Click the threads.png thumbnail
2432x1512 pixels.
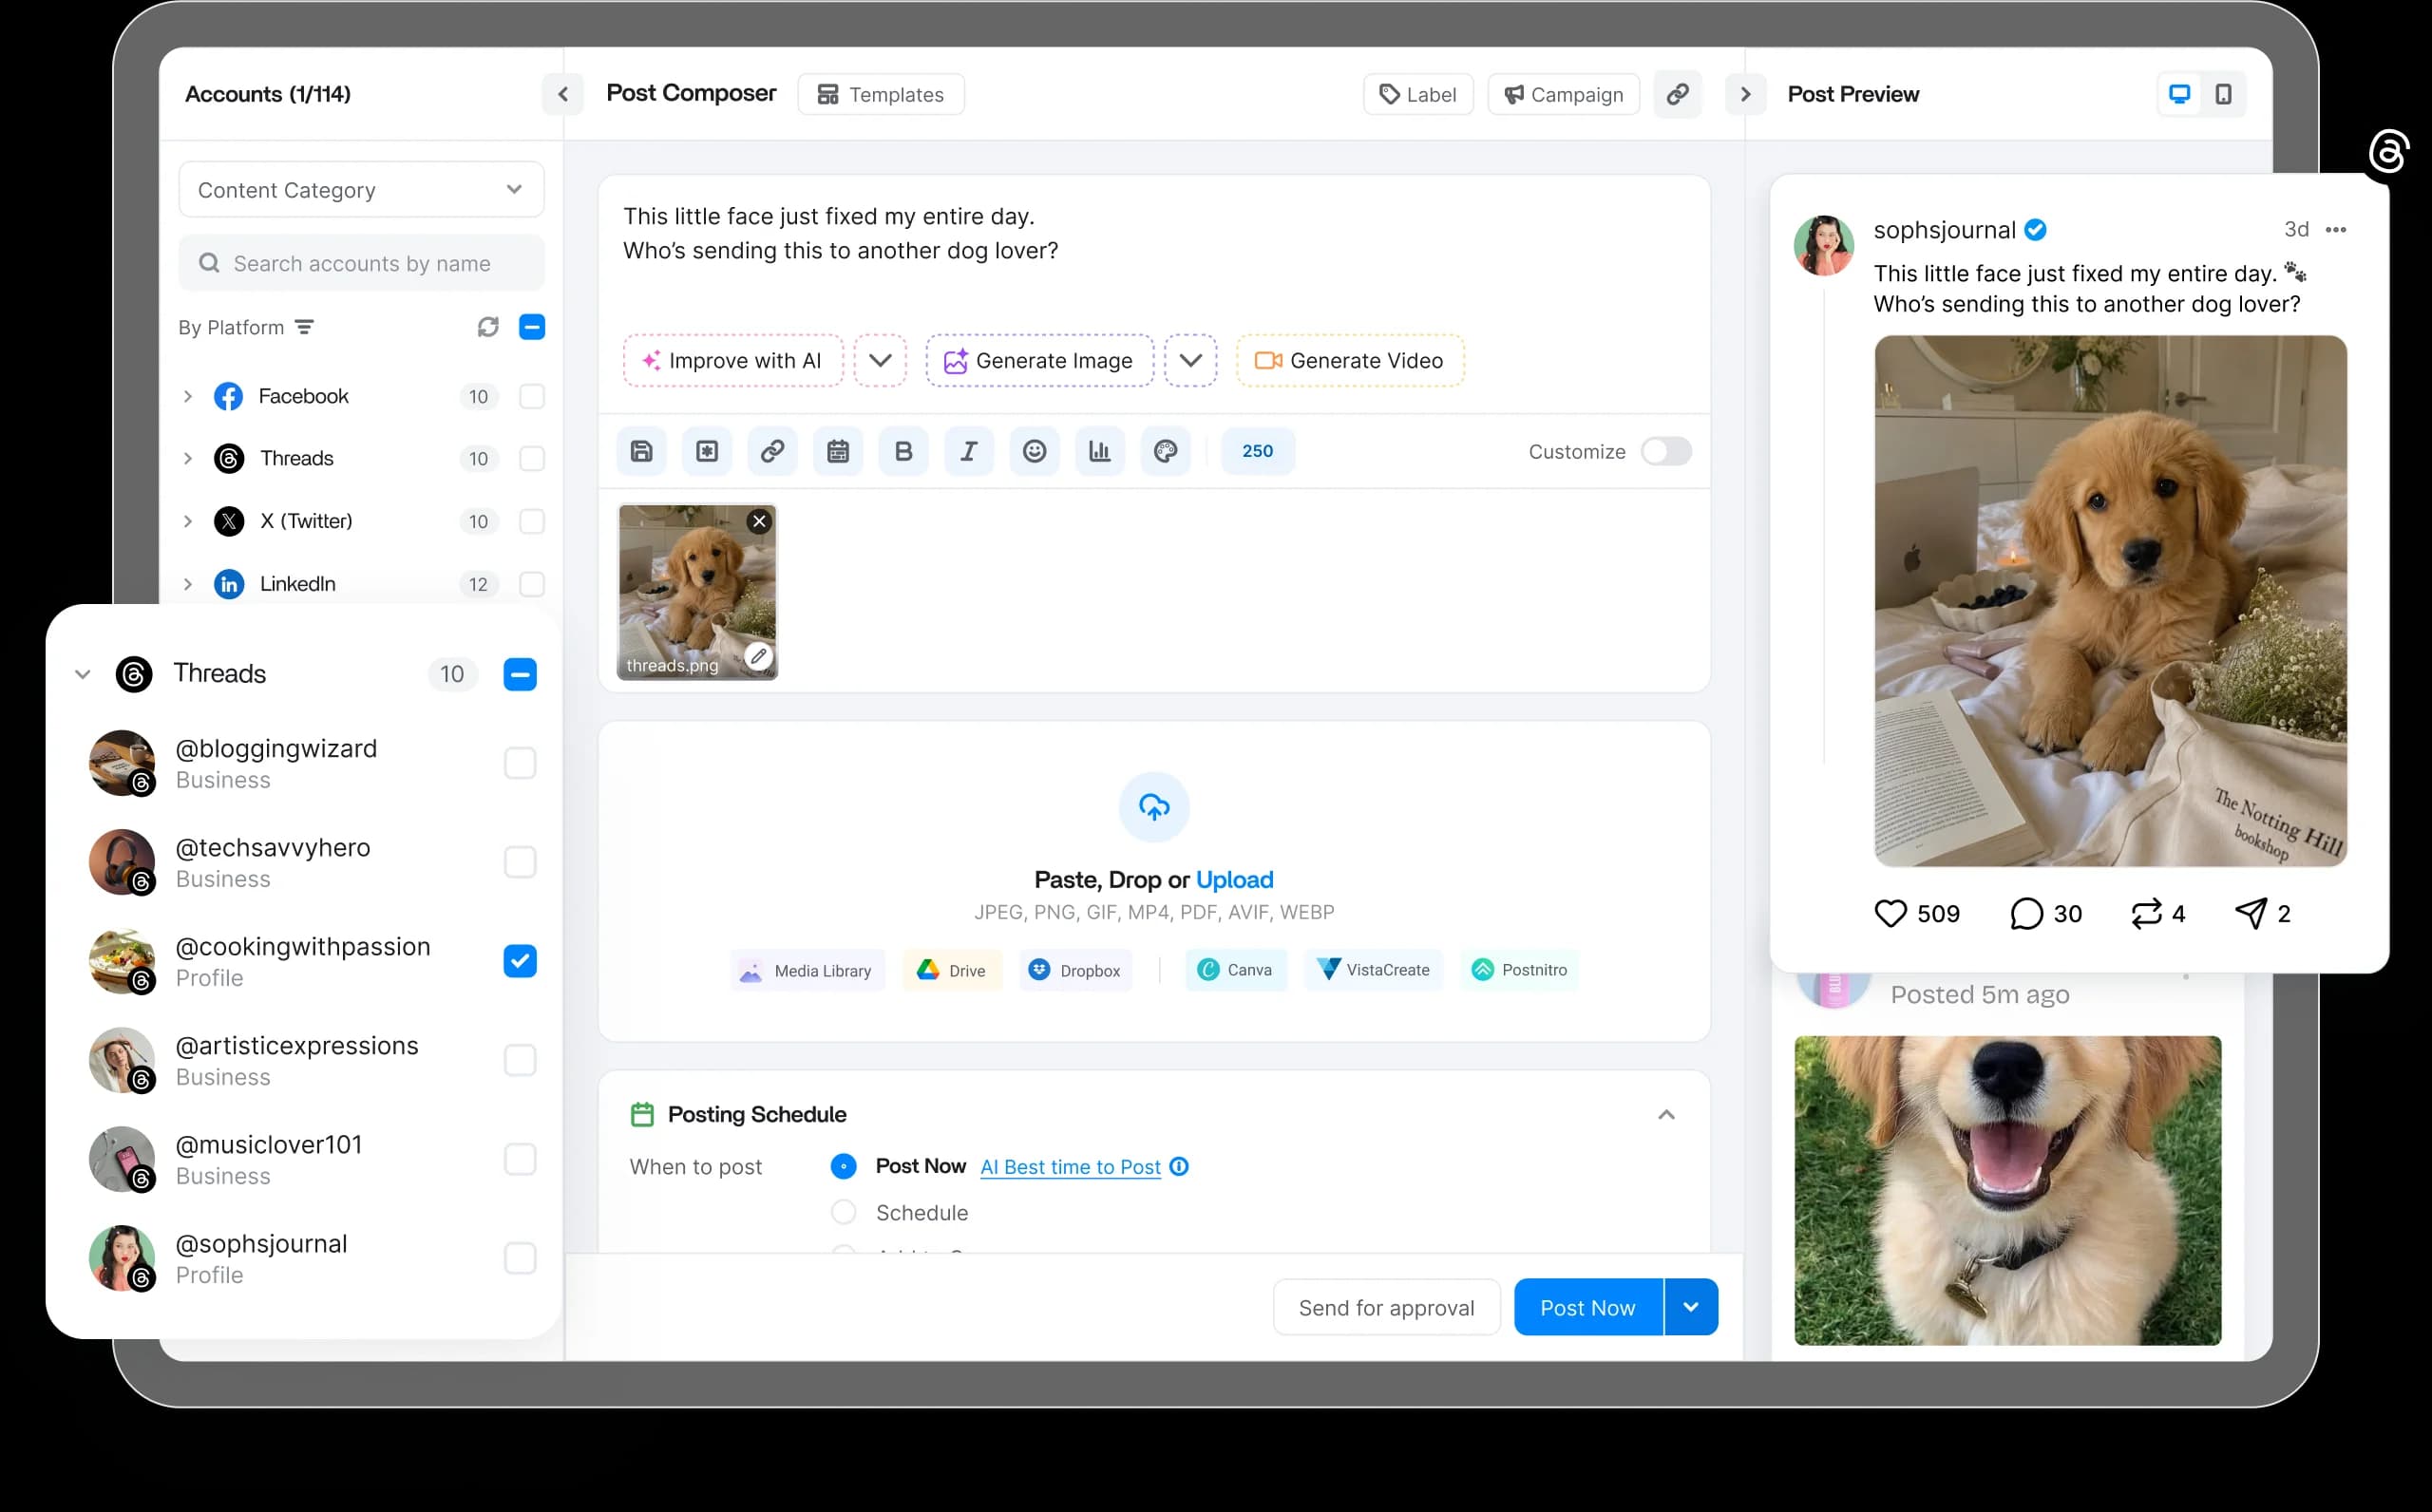[697, 592]
